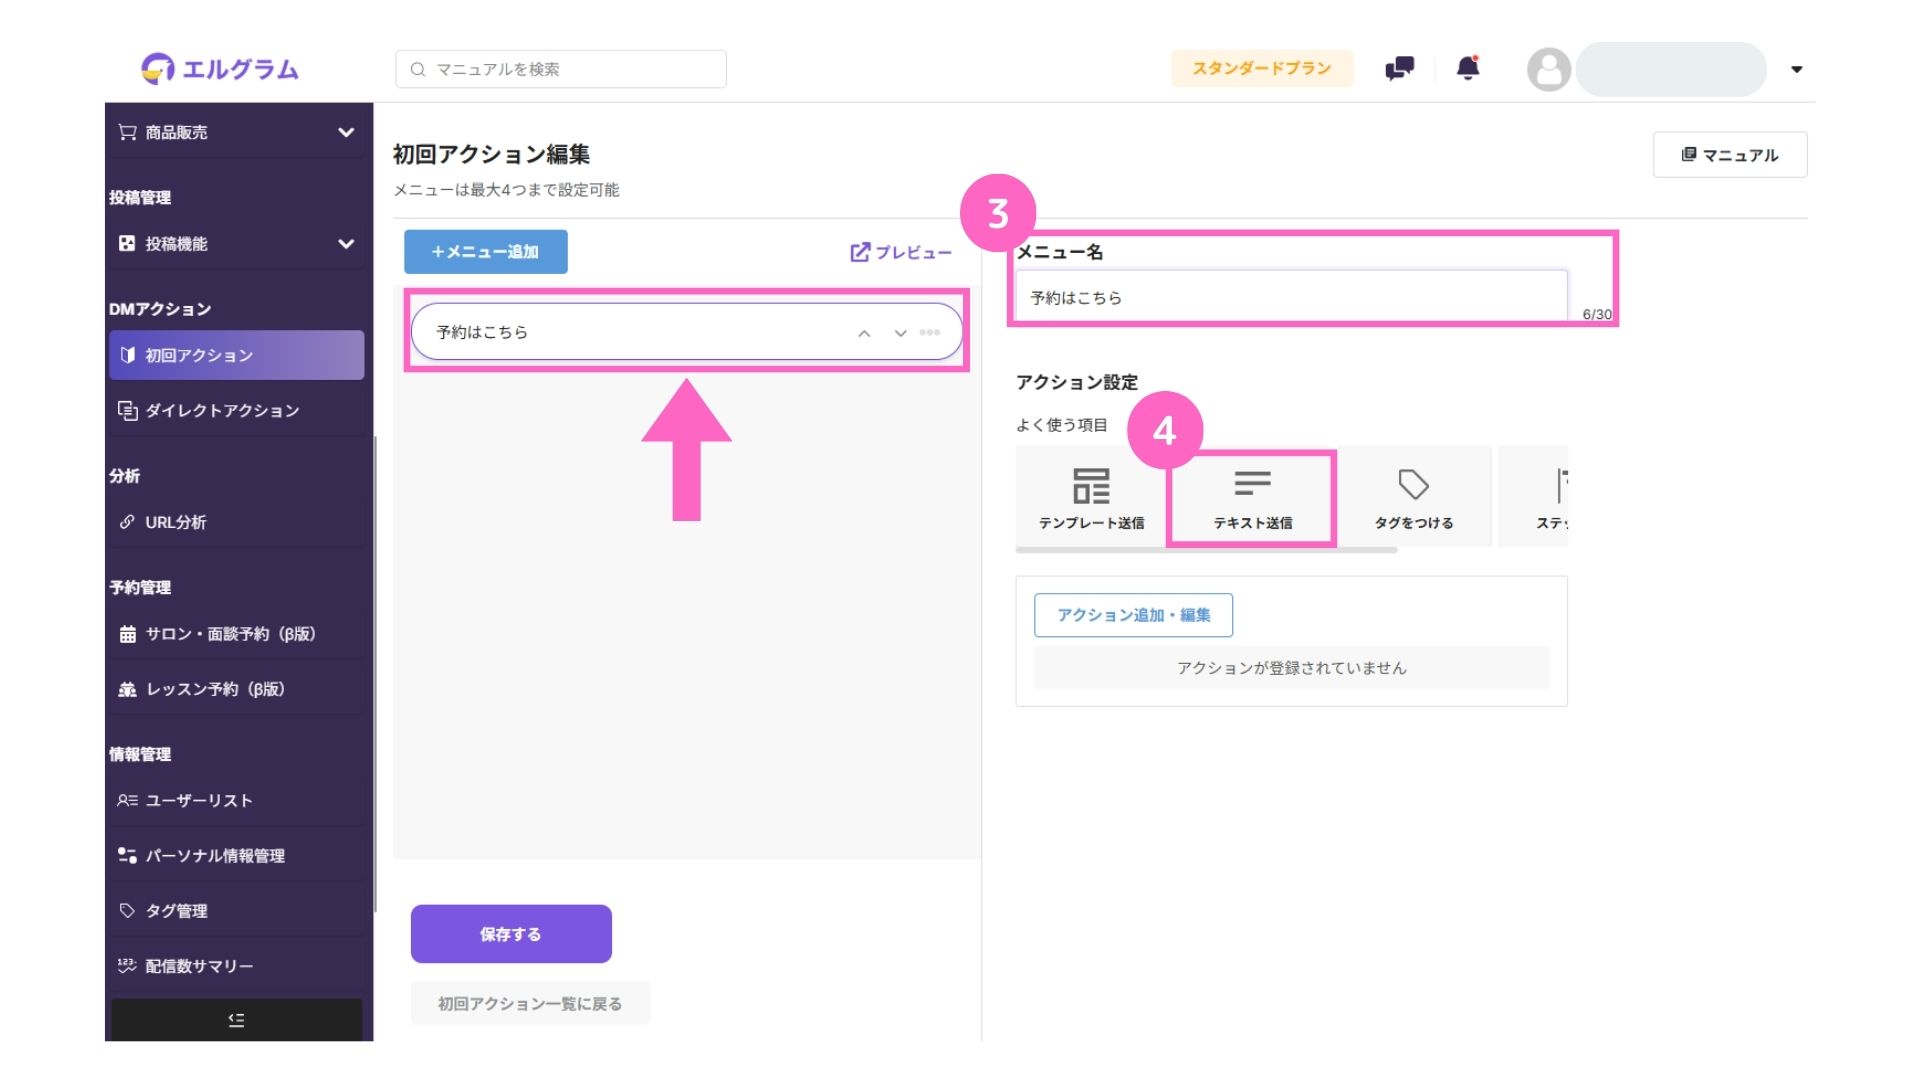Click 初回アクション一覧に戻る button
This screenshot has height=1080, width=1920.
[530, 1003]
